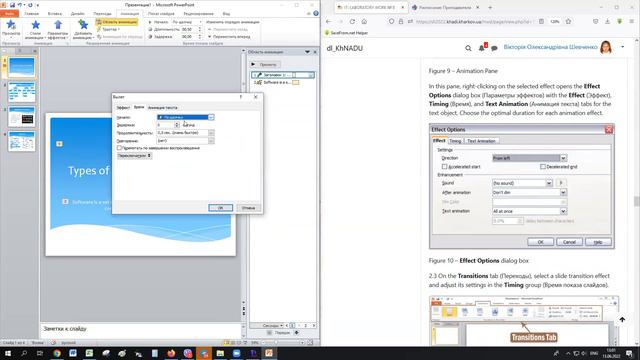
Task: Open PowerPoint Help question-mark icon
Action: (x=316, y=13)
